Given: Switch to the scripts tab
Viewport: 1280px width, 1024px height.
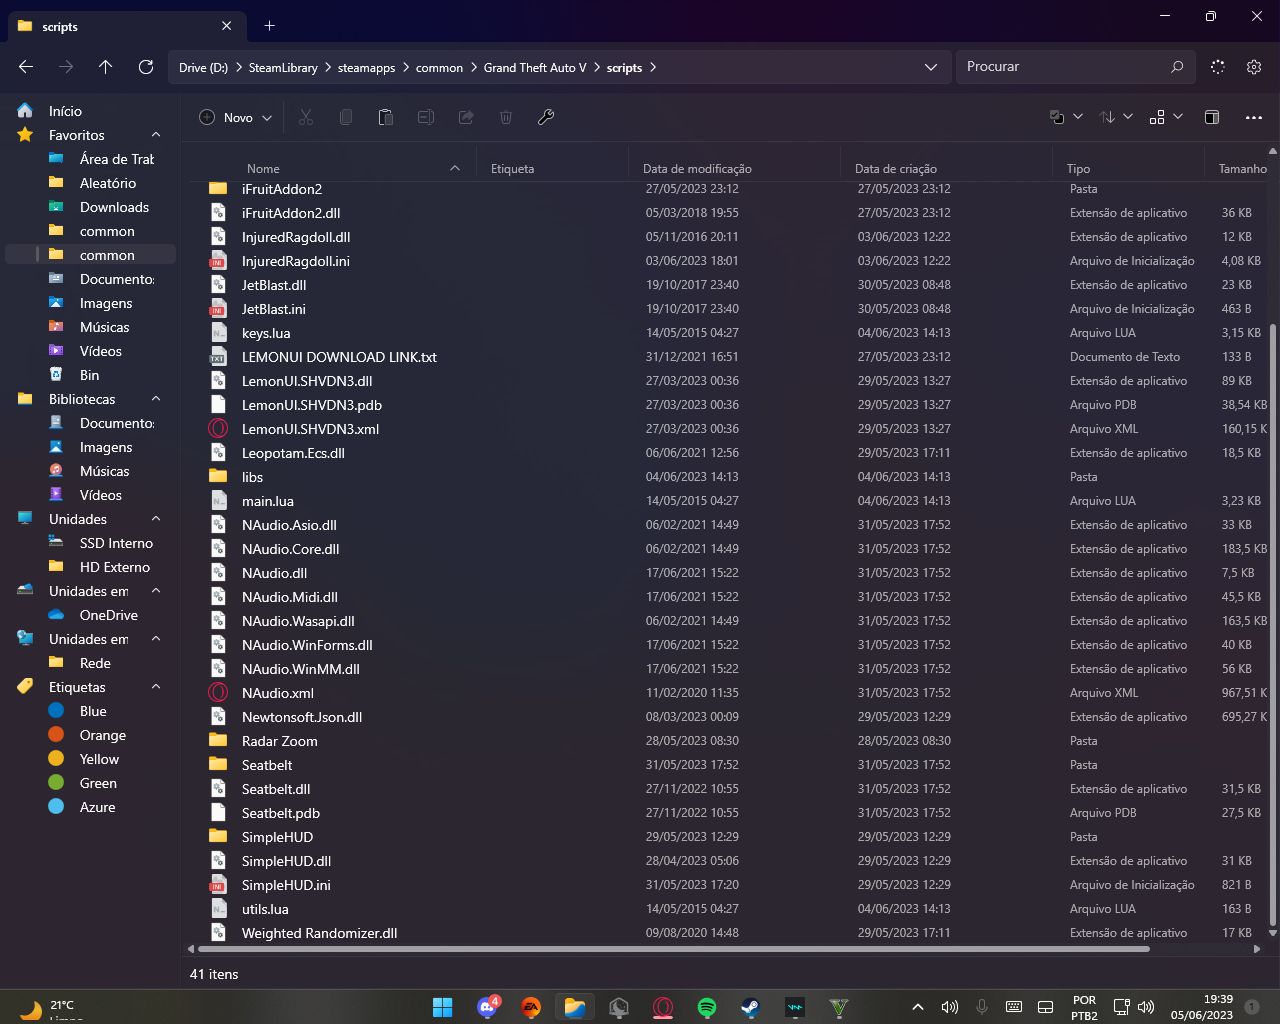Looking at the screenshot, I should (x=125, y=26).
